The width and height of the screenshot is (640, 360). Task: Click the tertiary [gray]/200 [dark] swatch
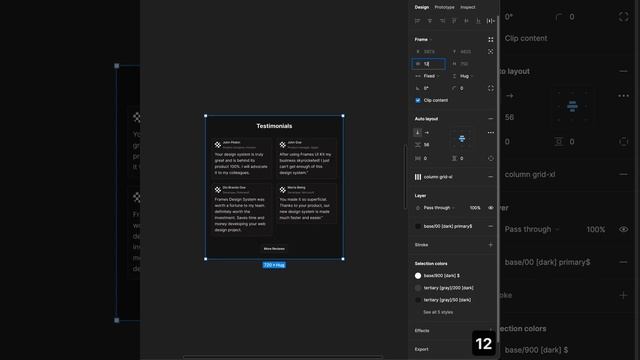click(418, 288)
